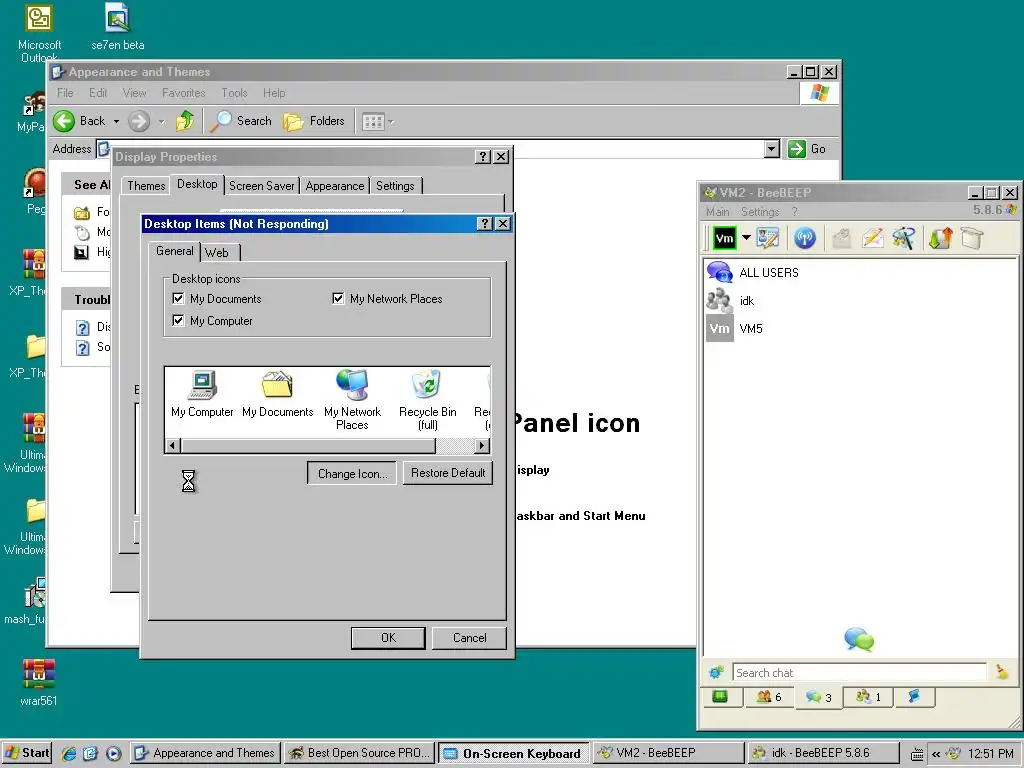Switch to the chats tab showing 3
1024x768 pixels.
[x=818, y=697]
